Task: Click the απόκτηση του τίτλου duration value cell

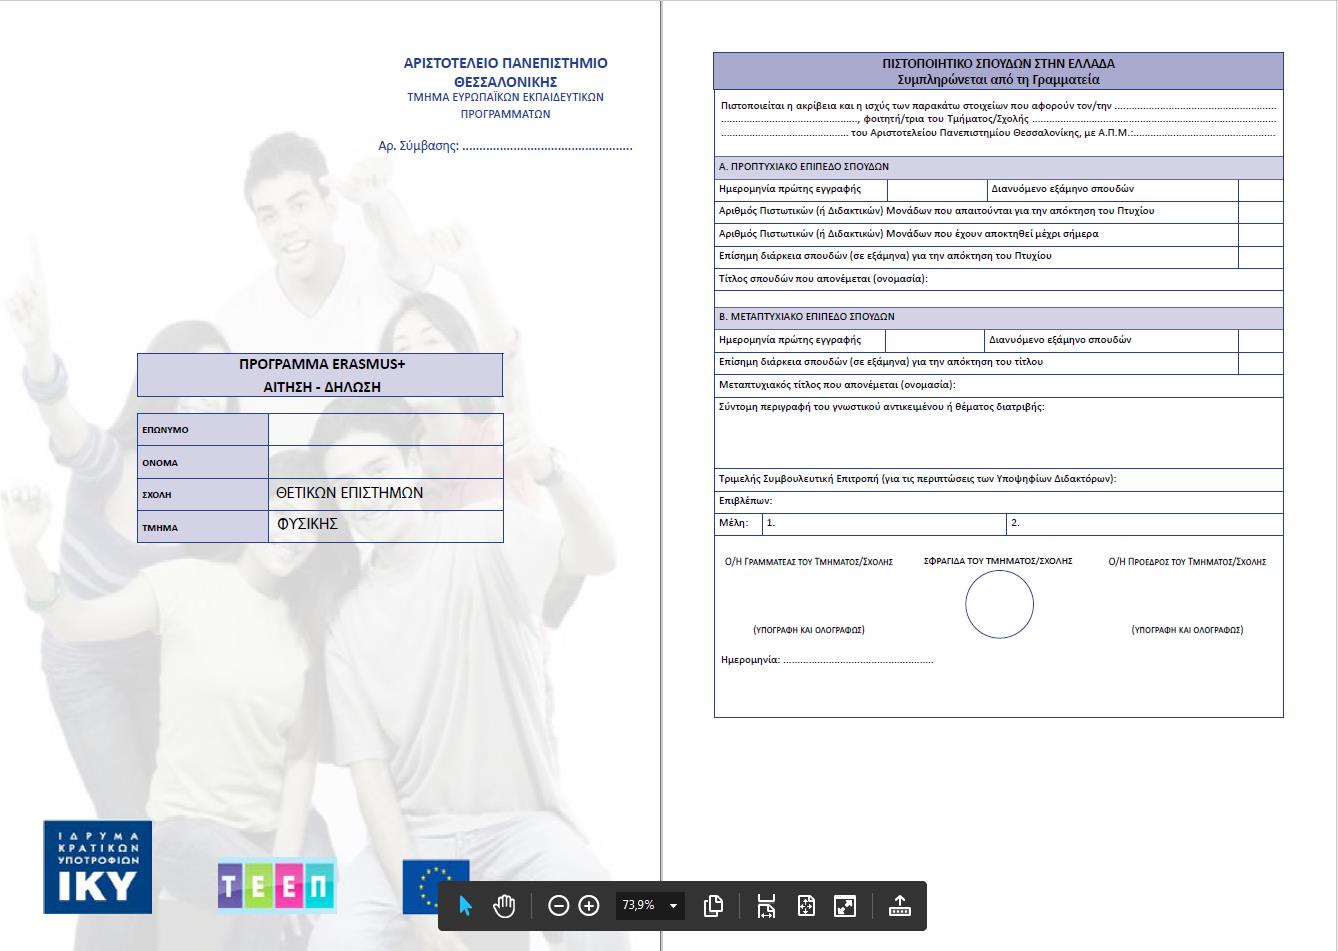Action: coord(1260,362)
